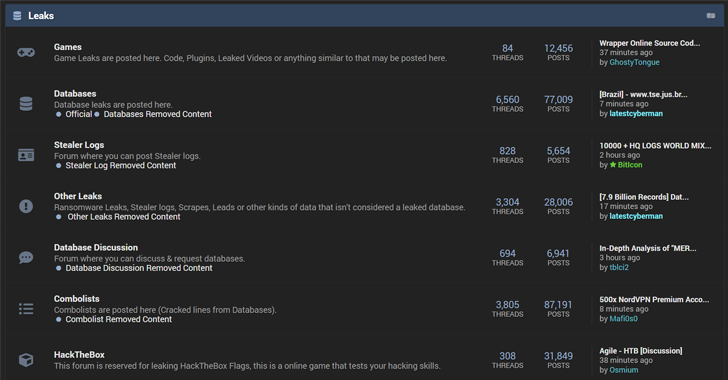
Task: Click the Stealer Logs ID card icon
Action: coord(26,155)
